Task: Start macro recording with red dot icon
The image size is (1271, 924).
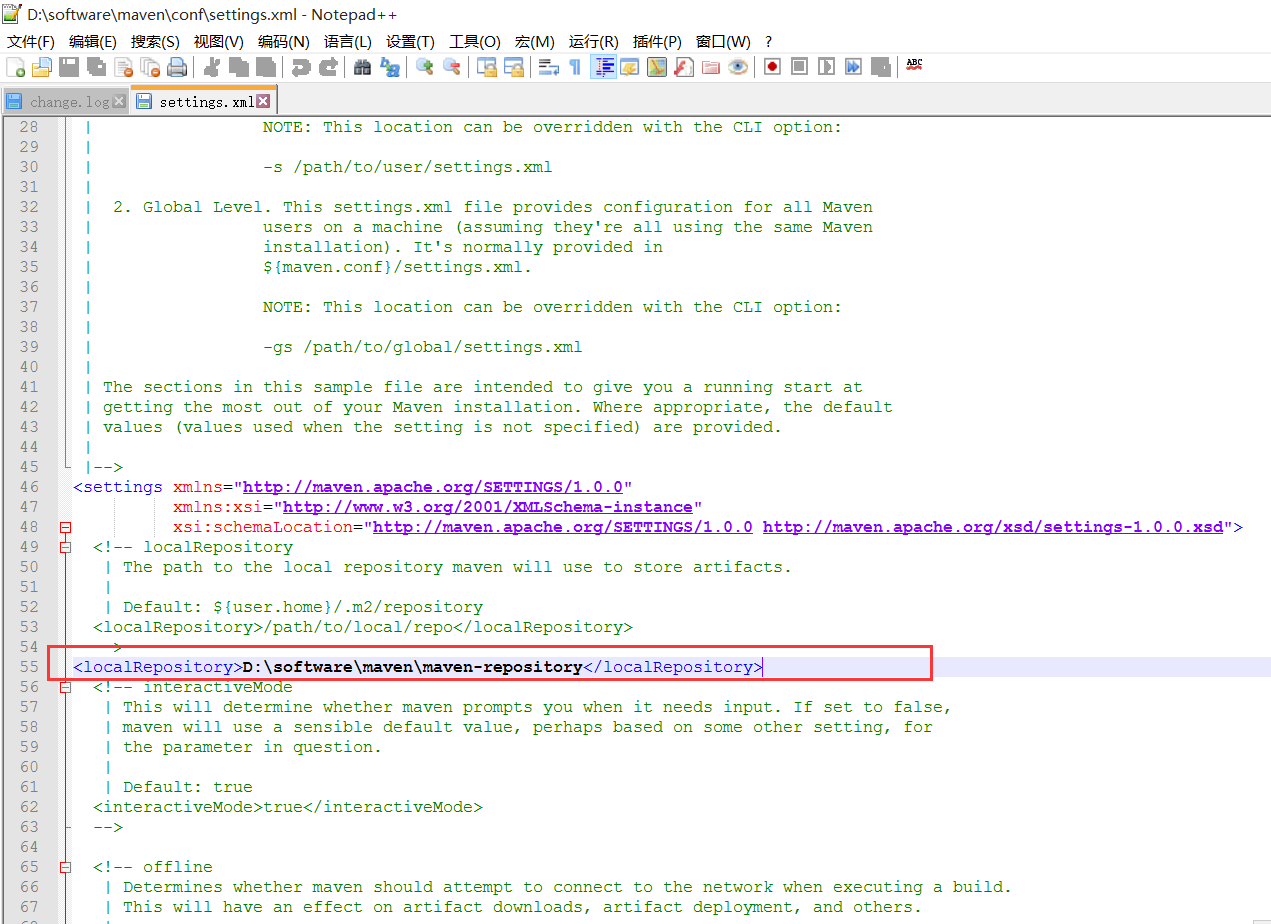Action: coord(772,67)
